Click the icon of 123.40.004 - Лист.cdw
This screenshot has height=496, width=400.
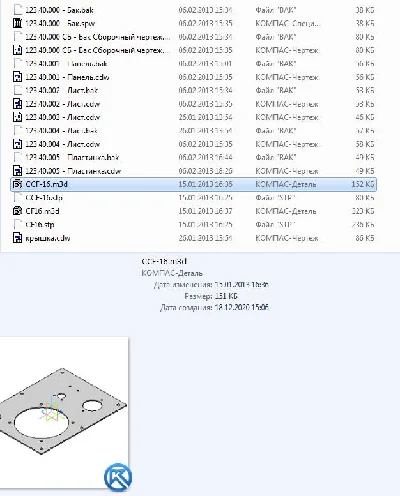pyautogui.click(x=17, y=144)
